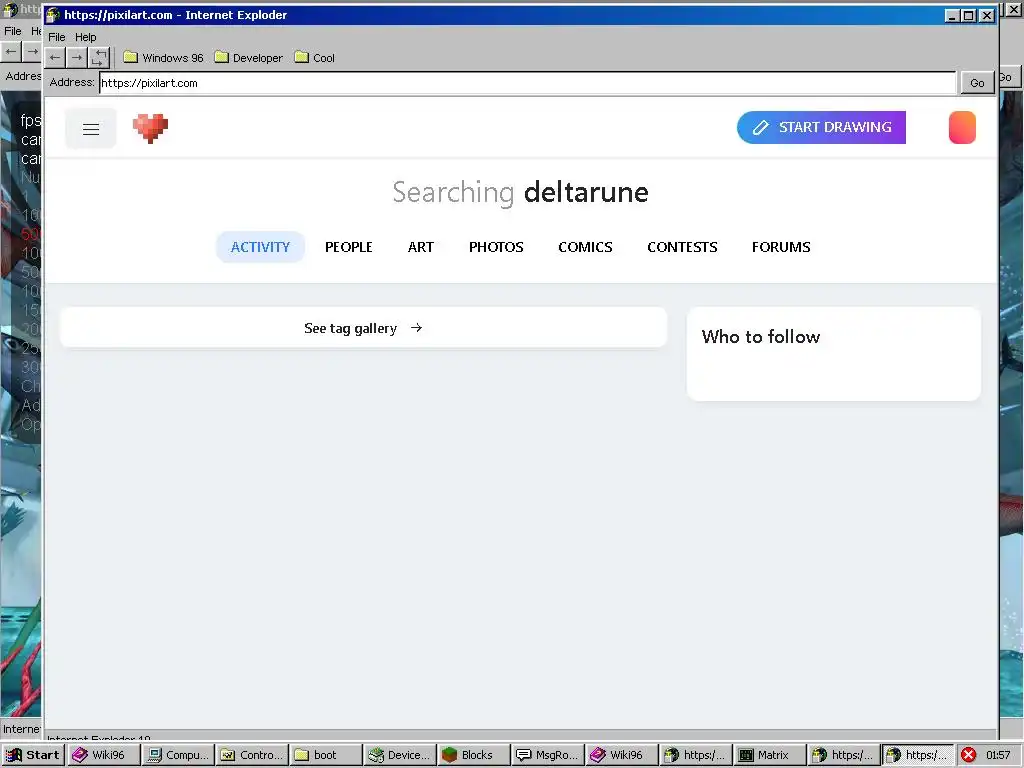Click the taskbar clock showing 01:57
Viewport: 1024px width, 768px height.
tap(999, 755)
